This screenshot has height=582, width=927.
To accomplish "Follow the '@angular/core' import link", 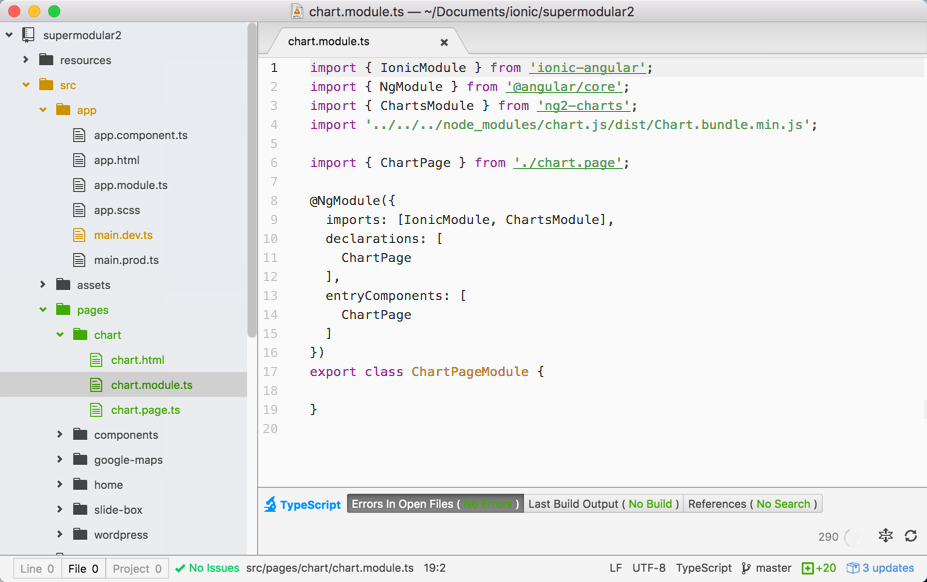I will pos(564,87).
